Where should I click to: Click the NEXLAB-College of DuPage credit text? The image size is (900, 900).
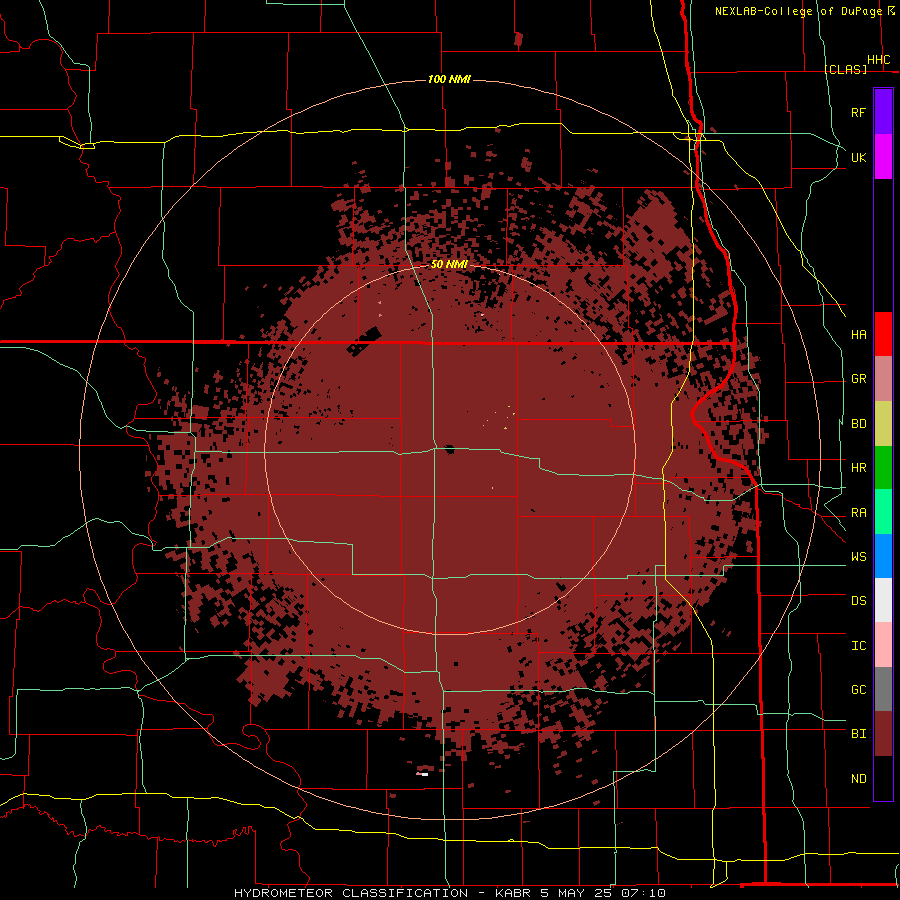point(798,11)
